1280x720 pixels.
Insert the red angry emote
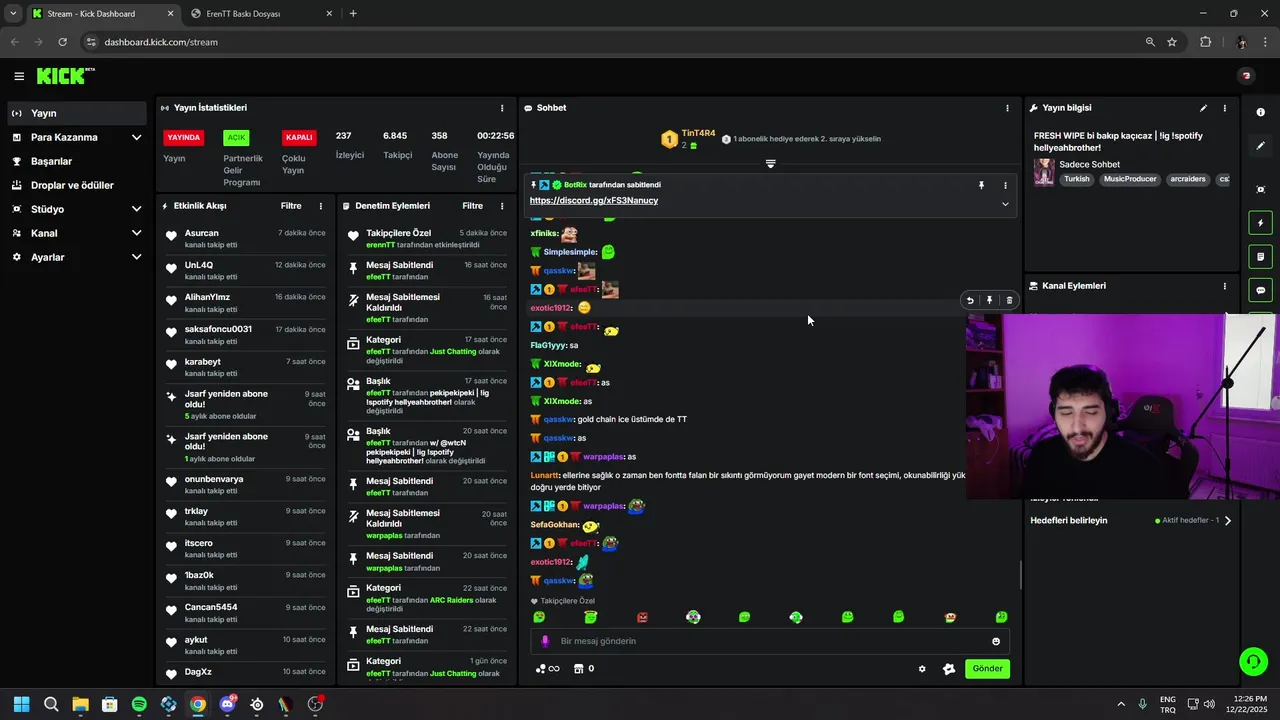click(642, 617)
